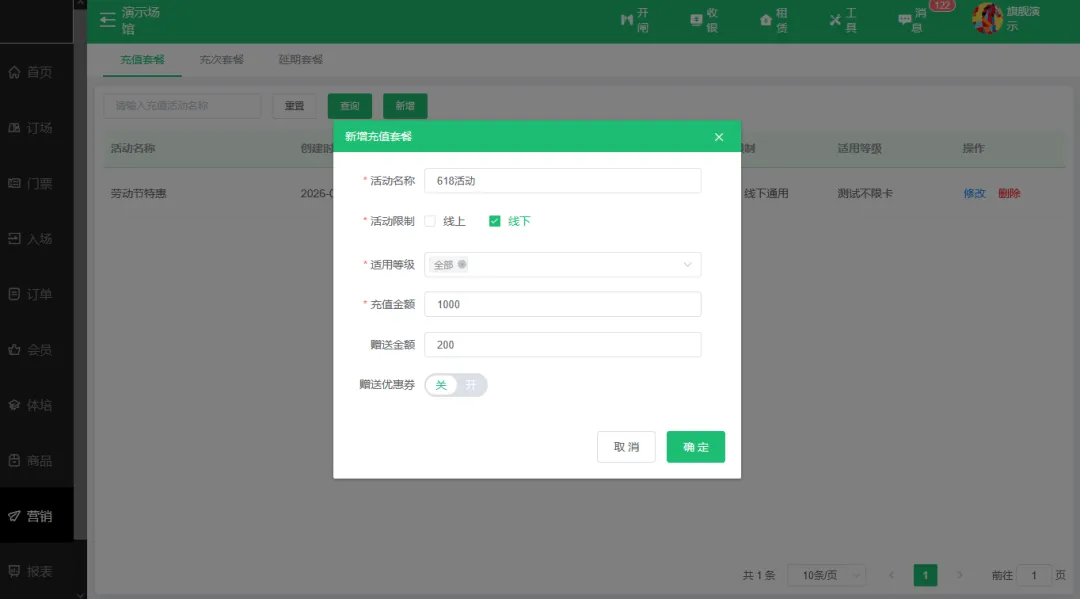Open 门票 tickets in sidebar
Viewport: 1080px width, 599px height.
[31, 183]
